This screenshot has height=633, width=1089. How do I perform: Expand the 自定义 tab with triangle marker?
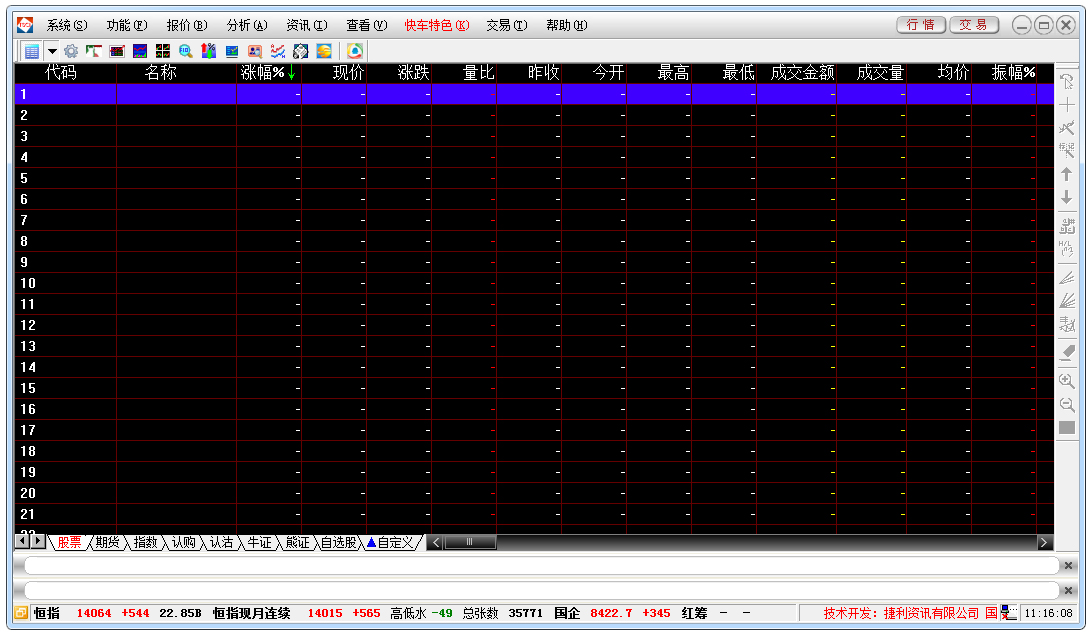pos(390,543)
